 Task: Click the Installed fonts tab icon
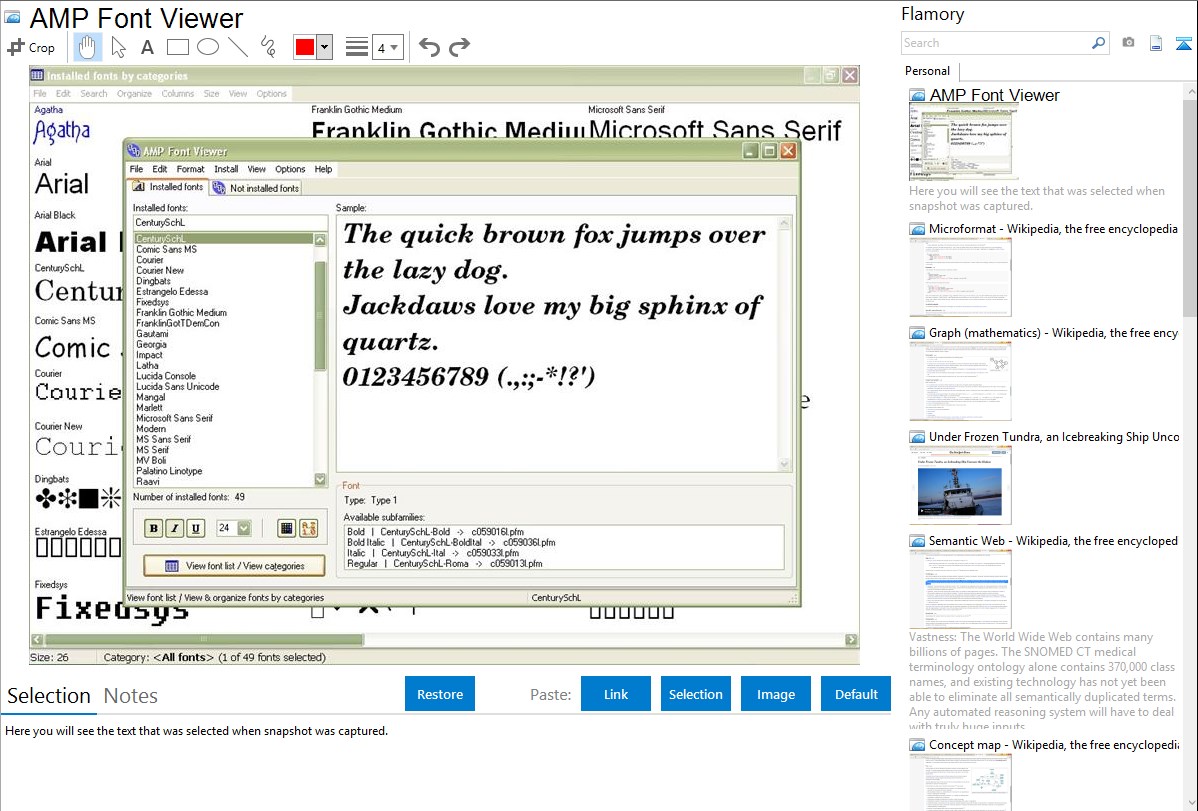[138, 187]
